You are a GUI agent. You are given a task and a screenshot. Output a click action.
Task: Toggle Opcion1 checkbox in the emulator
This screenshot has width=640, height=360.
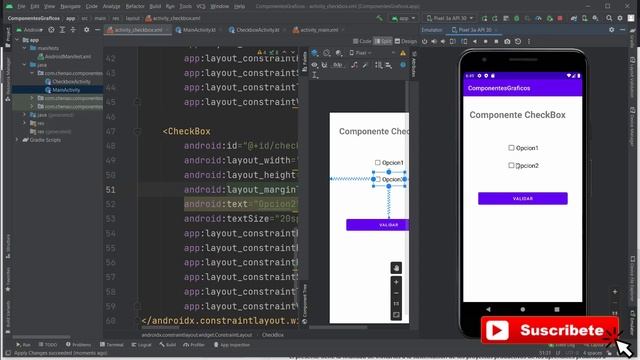[x=511, y=148]
